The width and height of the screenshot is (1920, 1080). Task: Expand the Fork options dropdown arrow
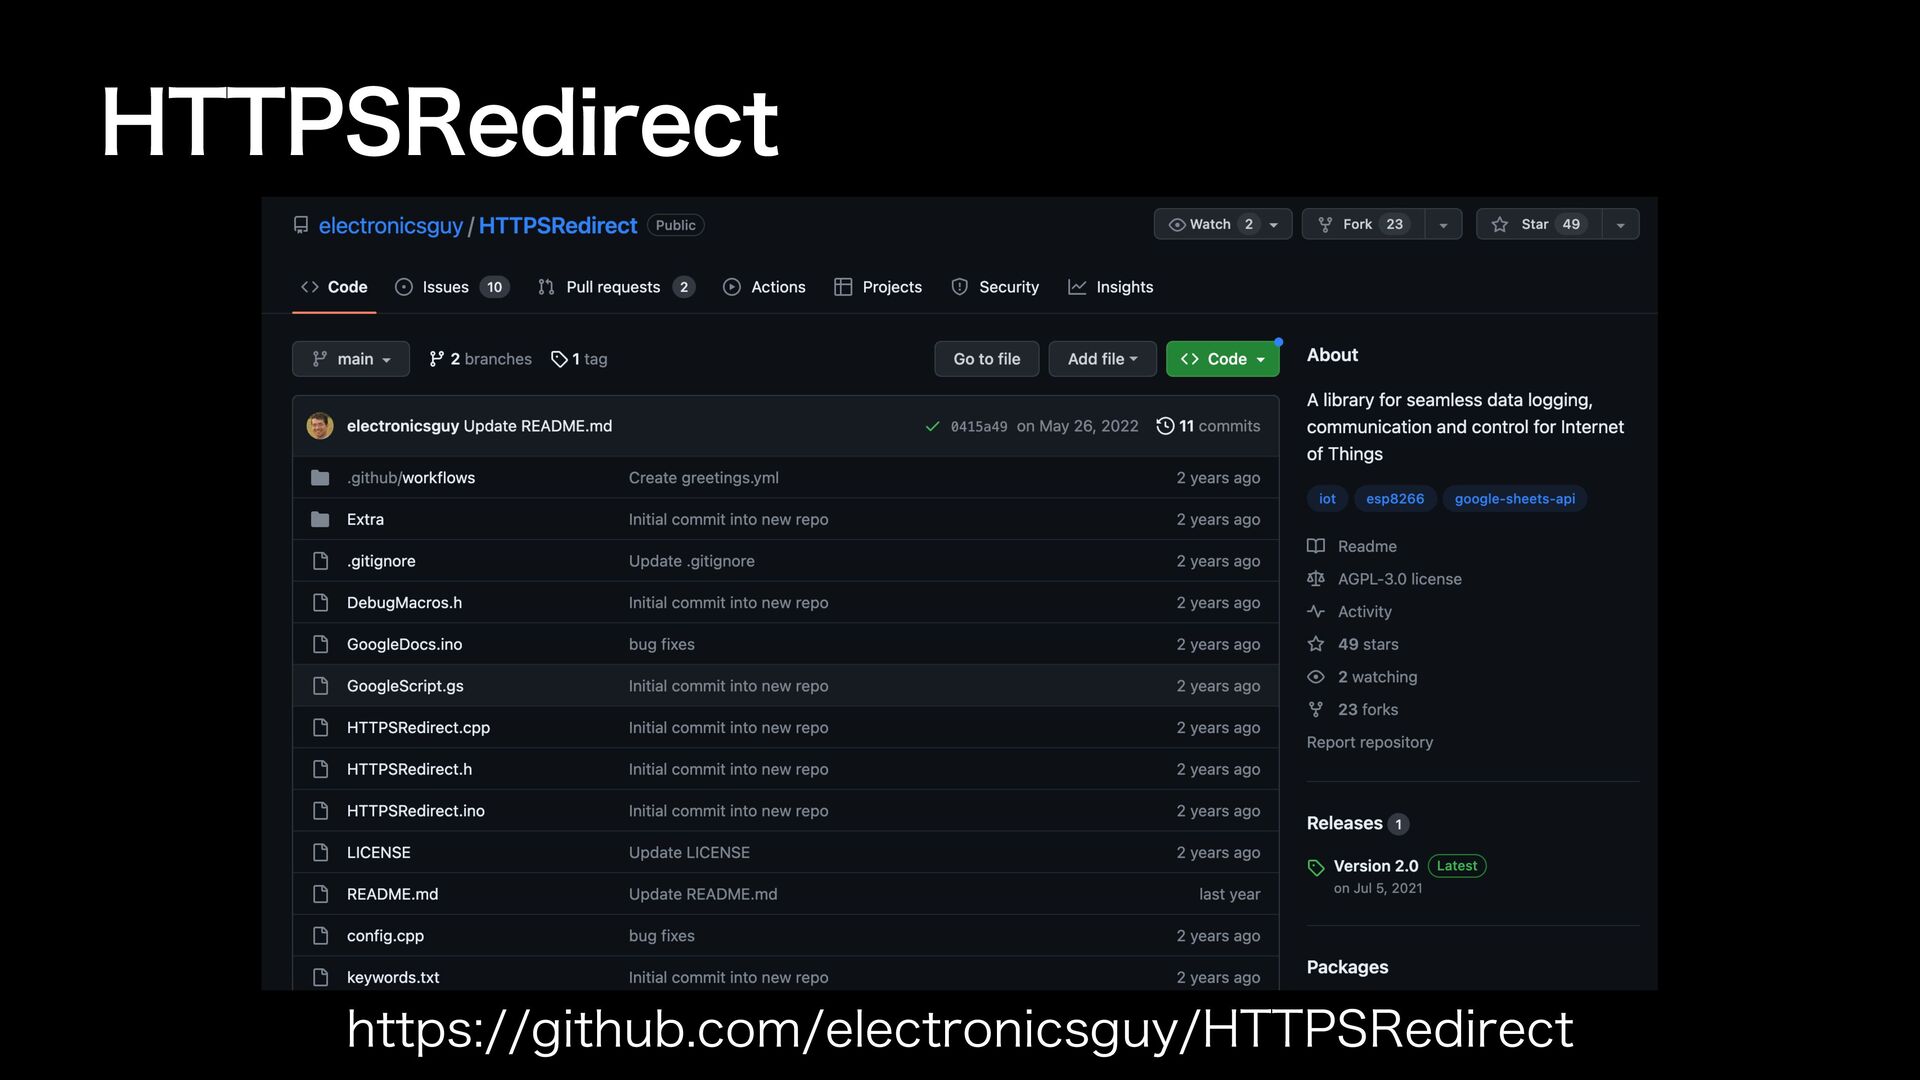pos(1443,225)
